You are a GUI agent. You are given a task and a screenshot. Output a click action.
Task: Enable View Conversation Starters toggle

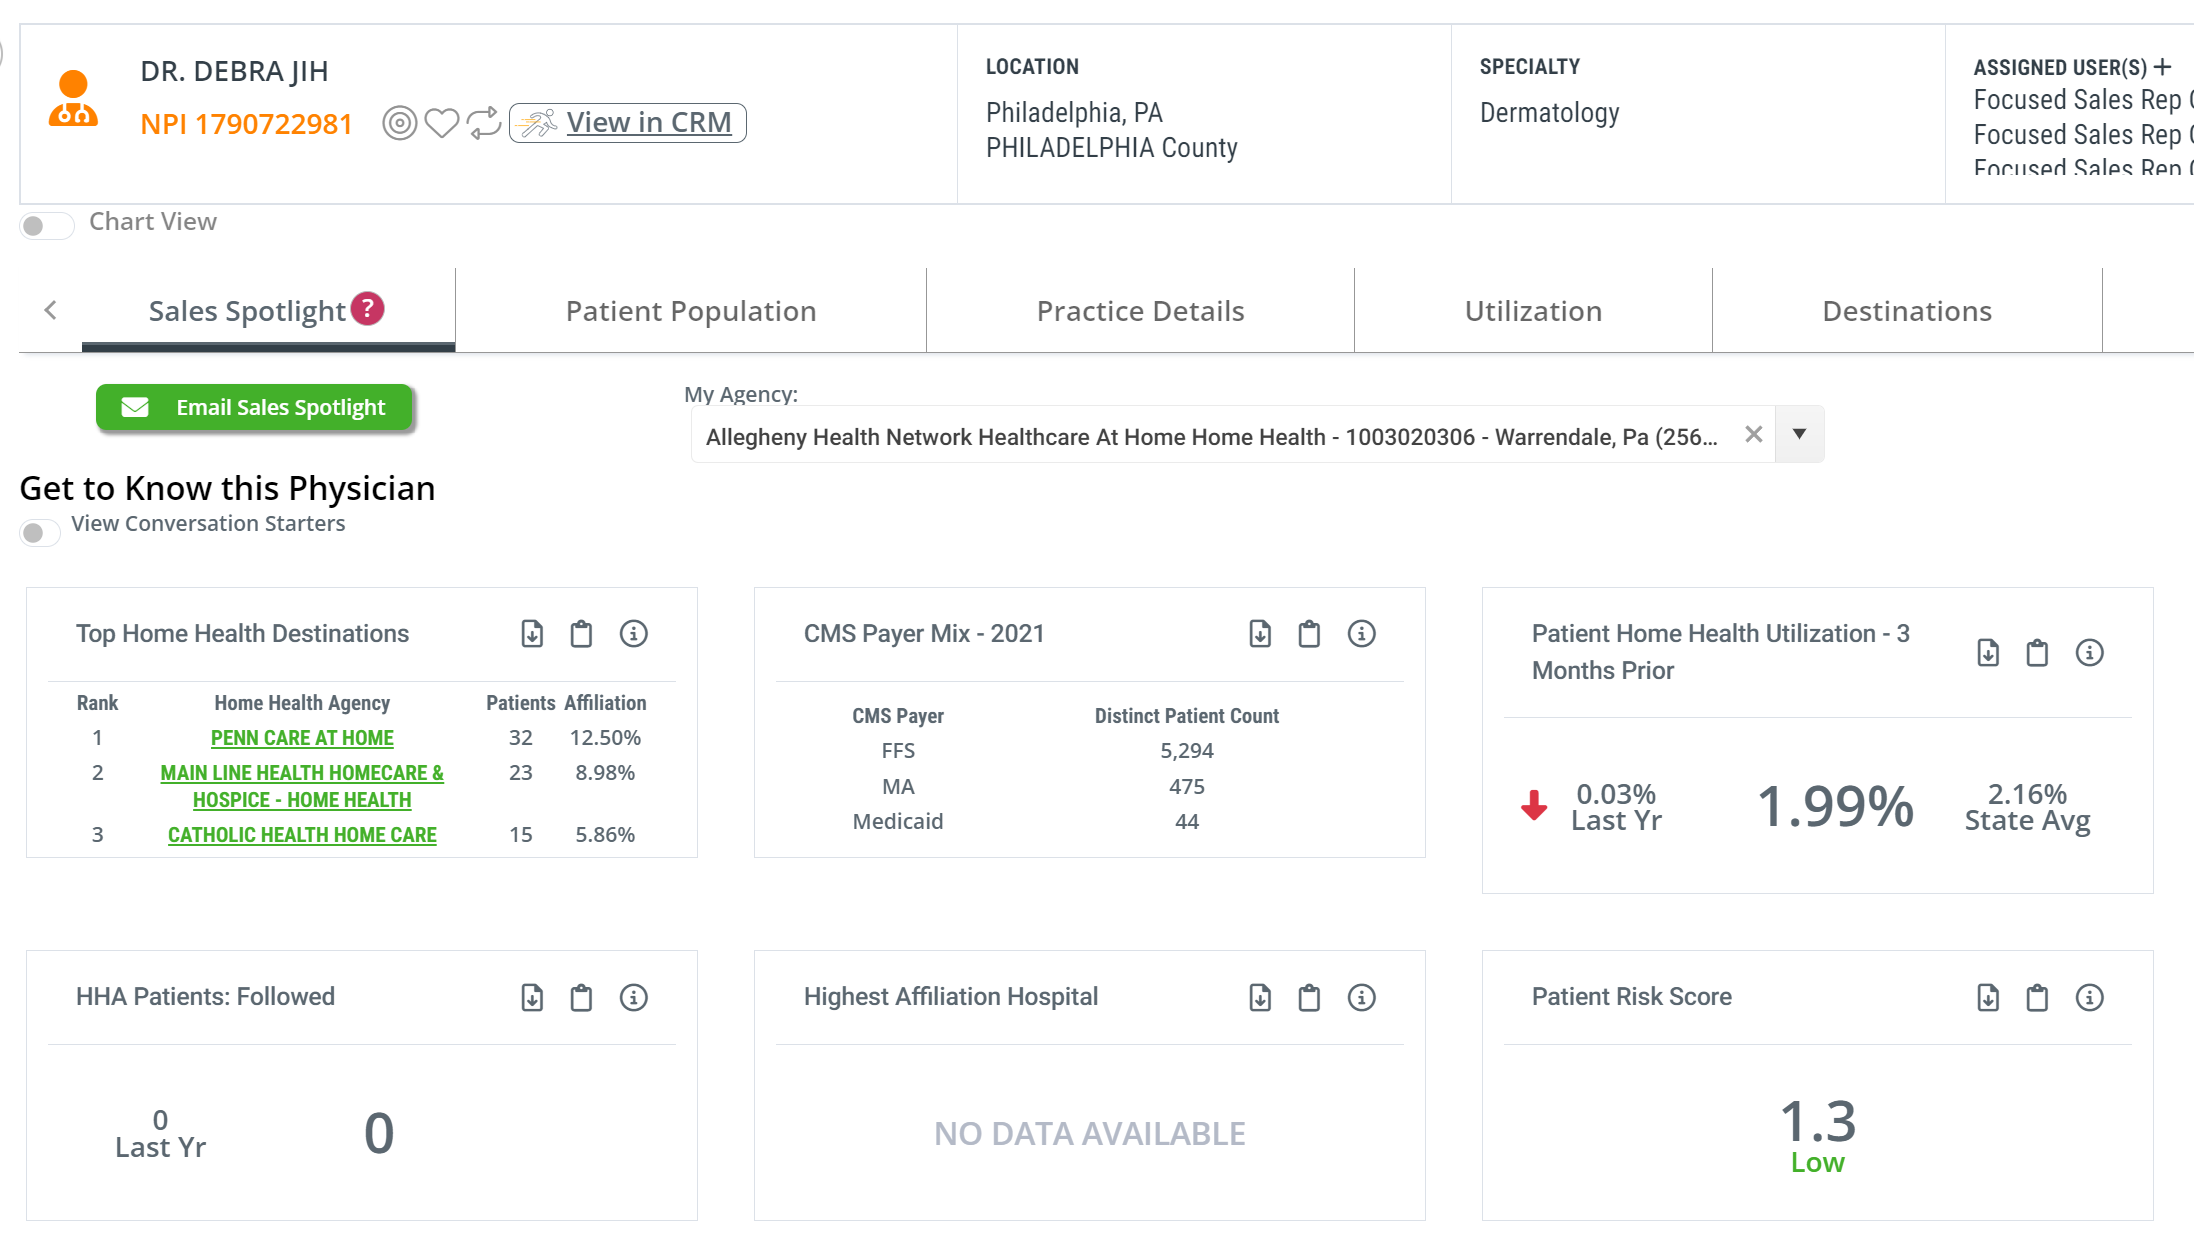[40, 532]
